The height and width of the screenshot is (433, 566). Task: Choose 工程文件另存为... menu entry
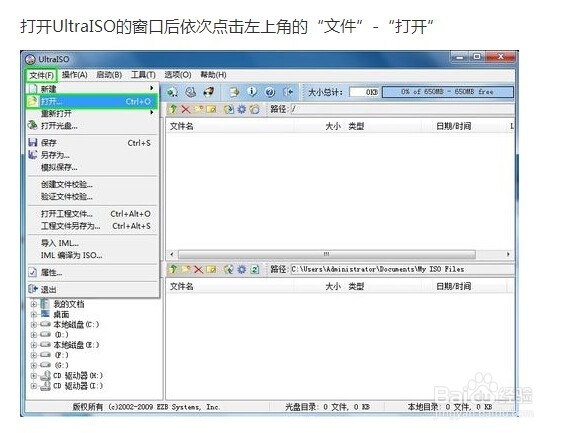[x=92, y=226]
